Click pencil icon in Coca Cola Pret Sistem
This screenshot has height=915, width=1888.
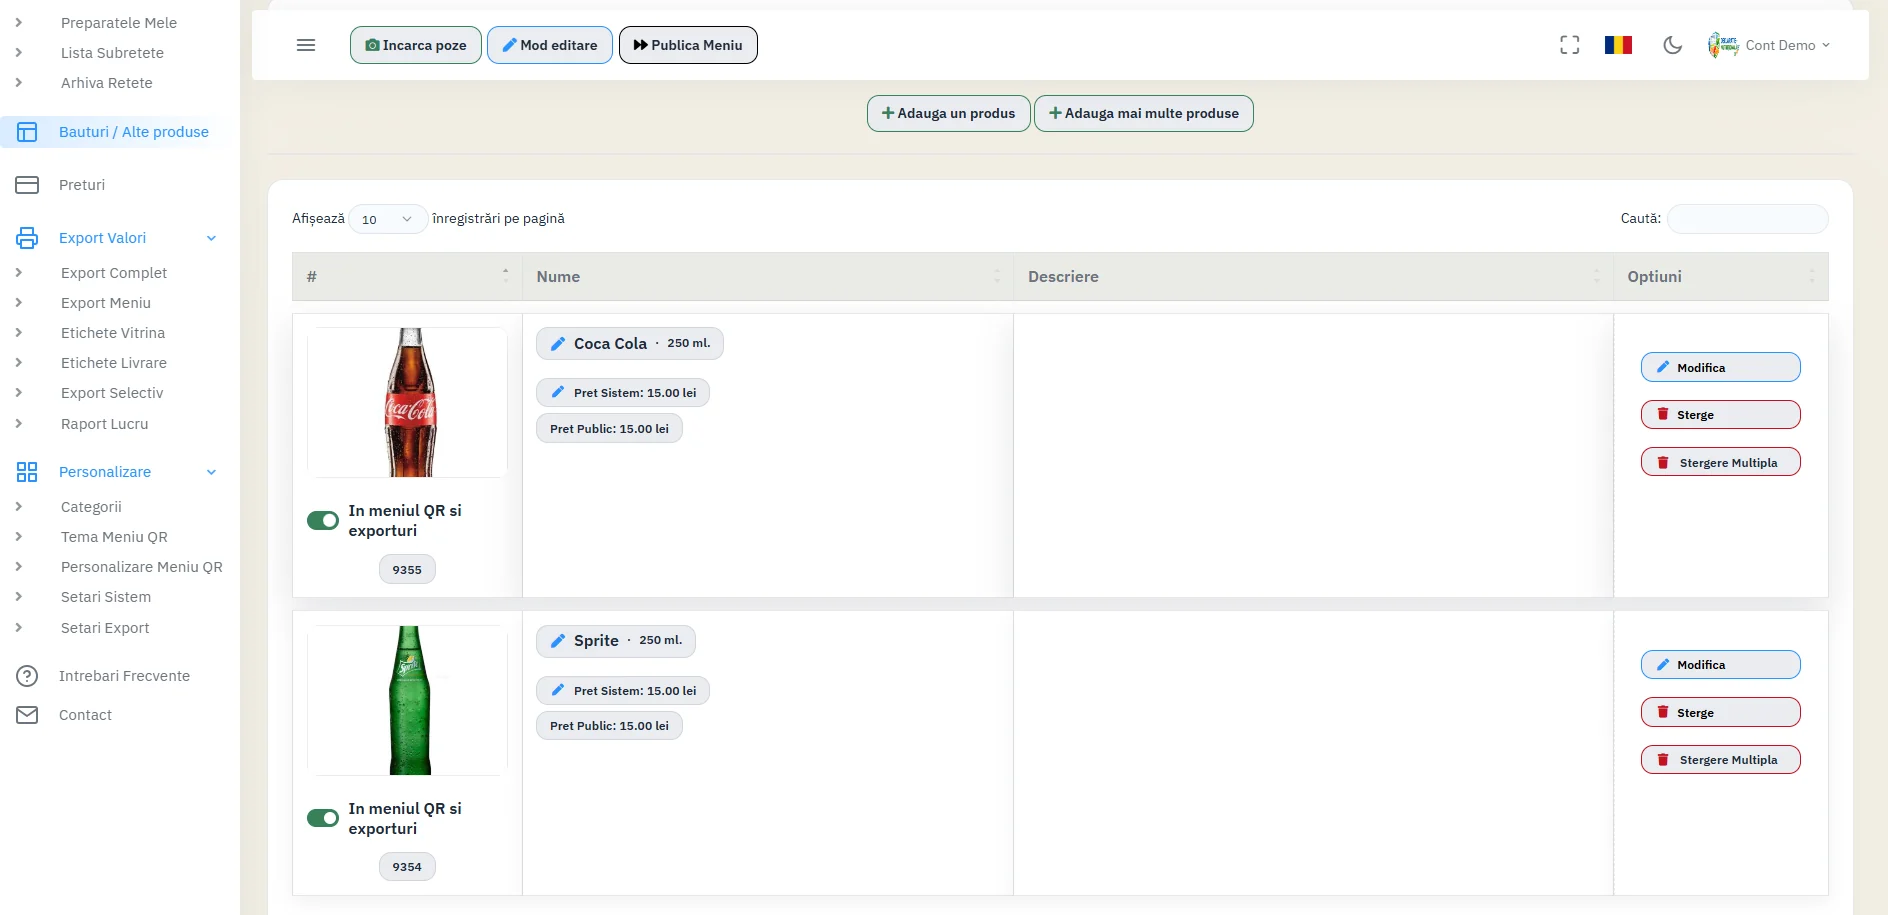point(558,393)
